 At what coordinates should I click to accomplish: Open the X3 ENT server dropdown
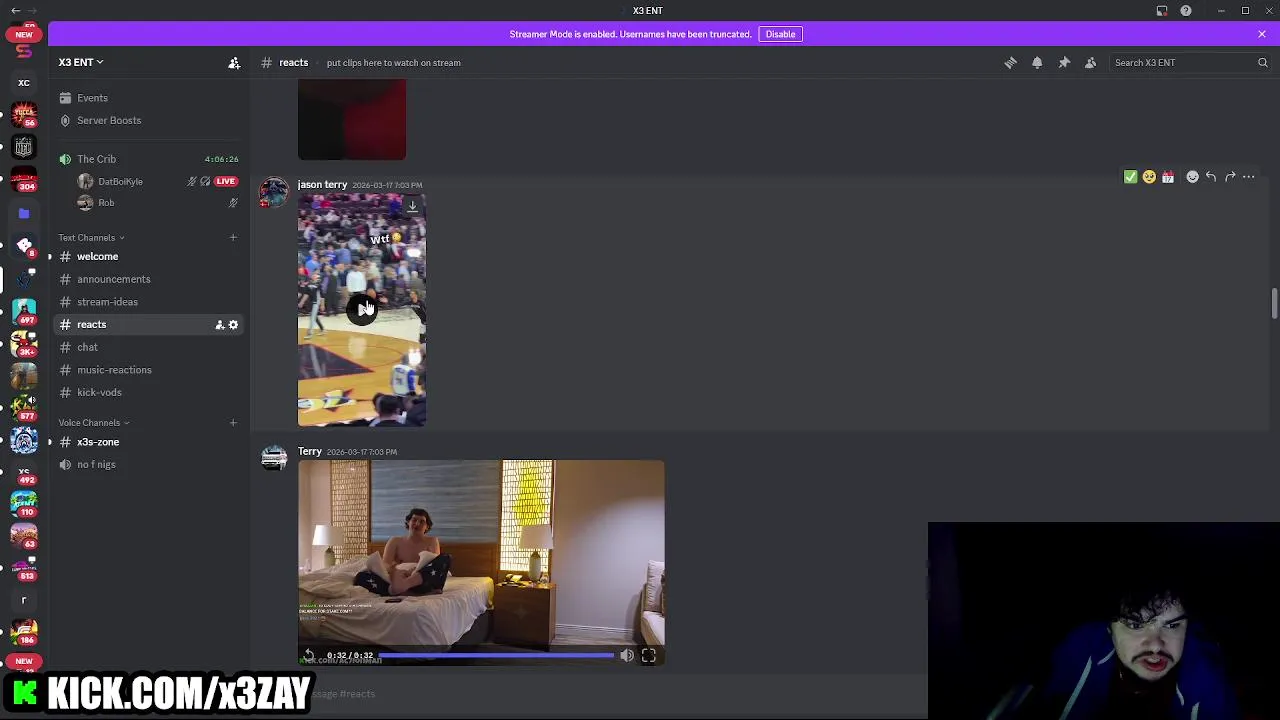coord(81,62)
